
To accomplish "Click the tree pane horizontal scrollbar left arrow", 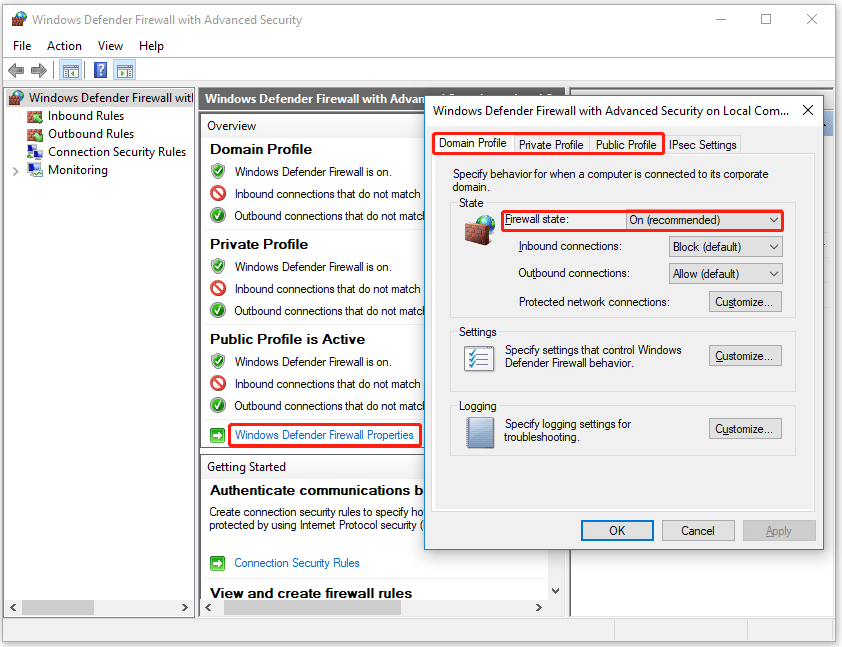I will [x=13, y=607].
